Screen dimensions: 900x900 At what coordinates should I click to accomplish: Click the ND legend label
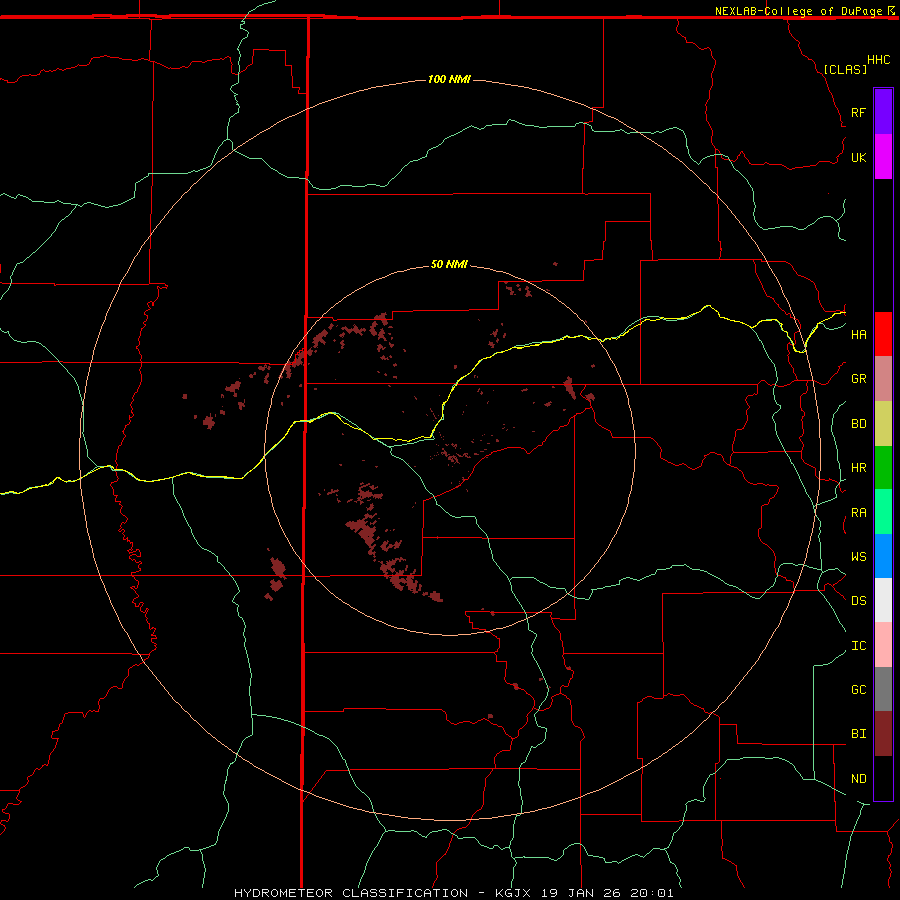pos(858,779)
